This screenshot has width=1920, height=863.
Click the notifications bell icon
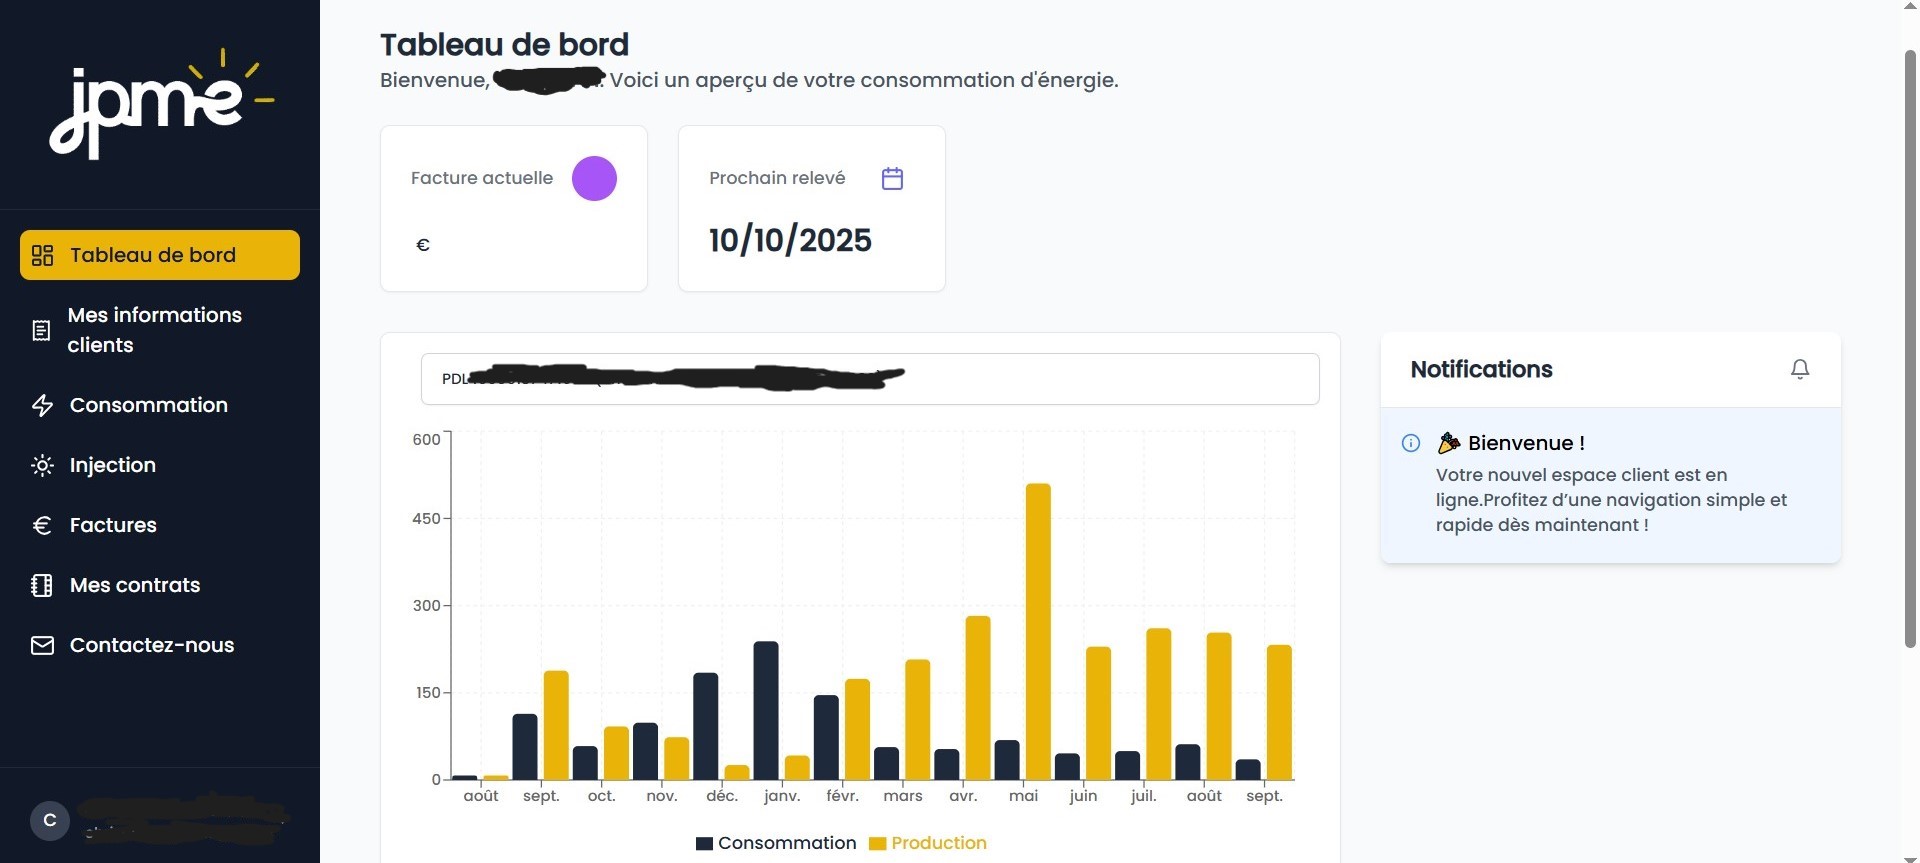pyautogui.click(x=1799, y=369)
